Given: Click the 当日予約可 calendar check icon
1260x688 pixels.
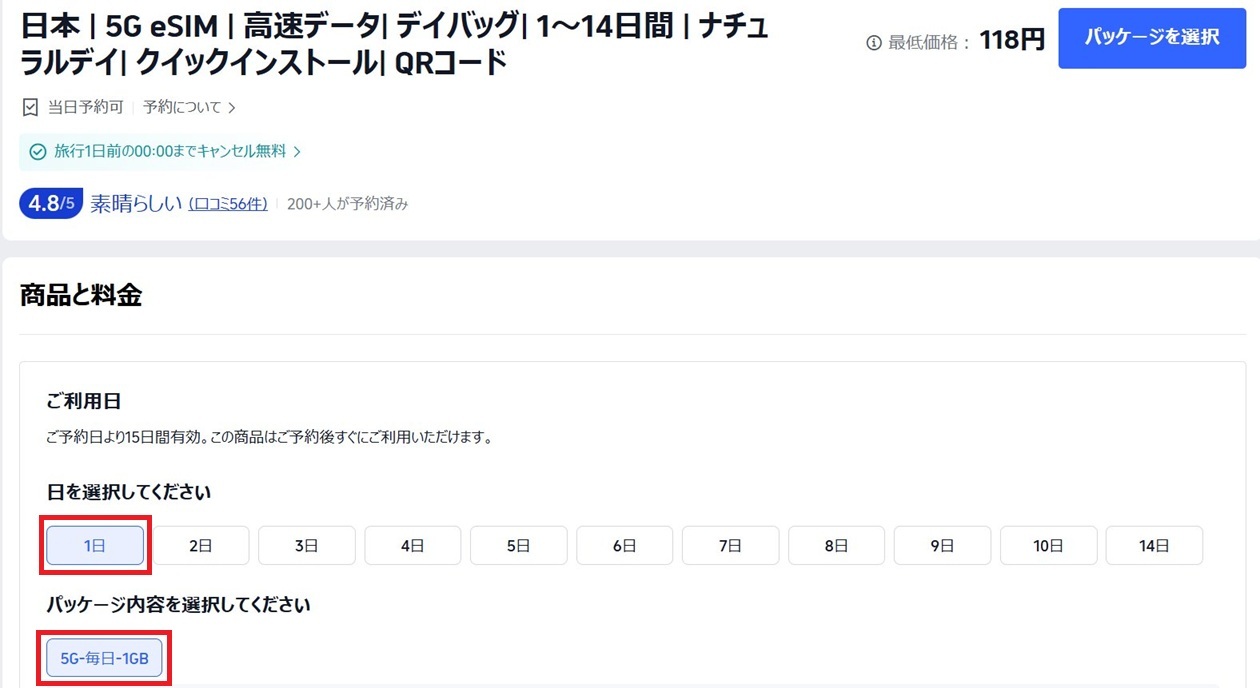Looking at the screenshot, I should (x=30, y=107).
